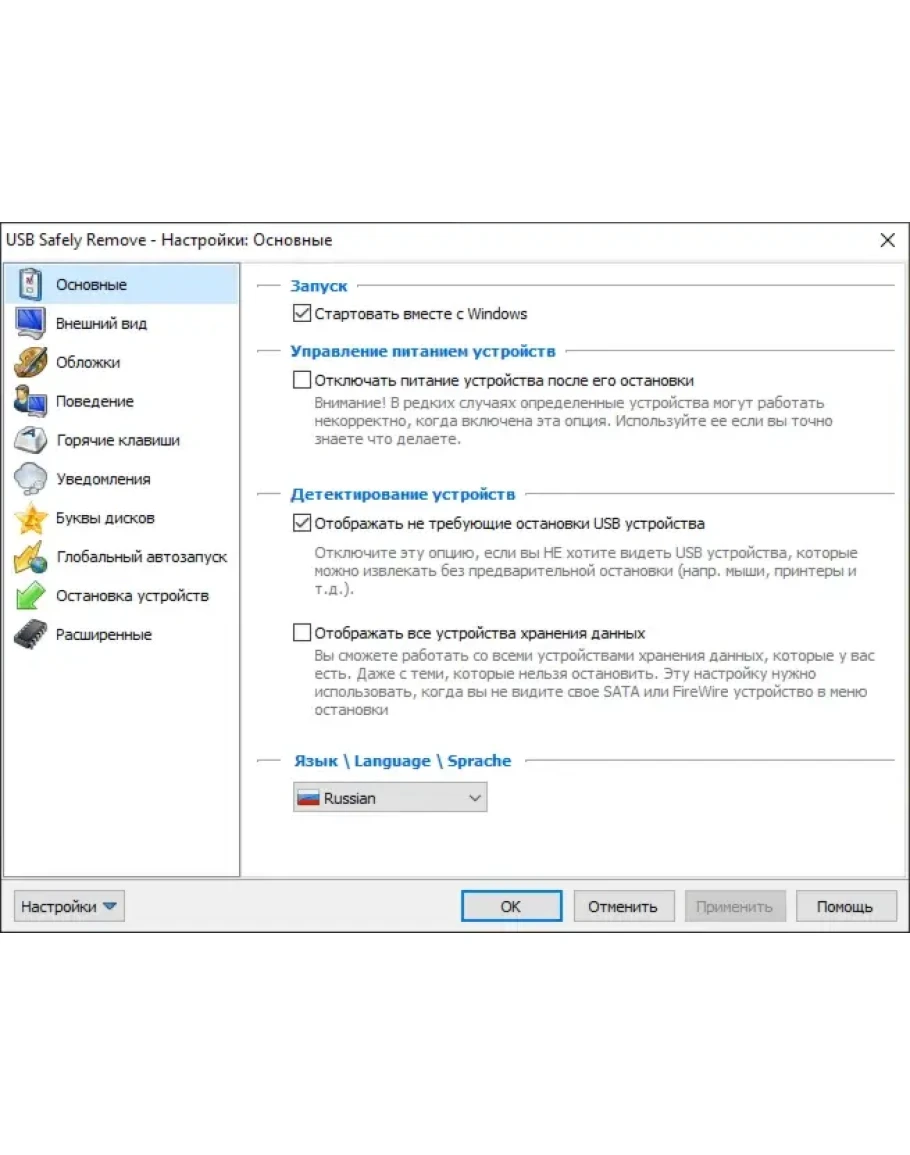The image size is (910, 1155).
Task: Open the Russian language dropdown
Action: pyautogui.click(x=390, y=798)
